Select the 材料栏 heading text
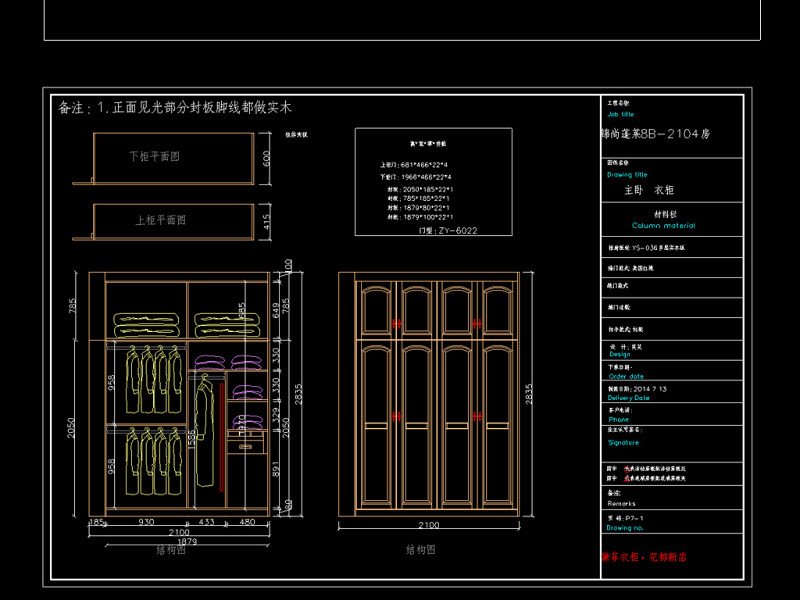The image size is (800, 600). pyautogui.click(x=665, y=214)
